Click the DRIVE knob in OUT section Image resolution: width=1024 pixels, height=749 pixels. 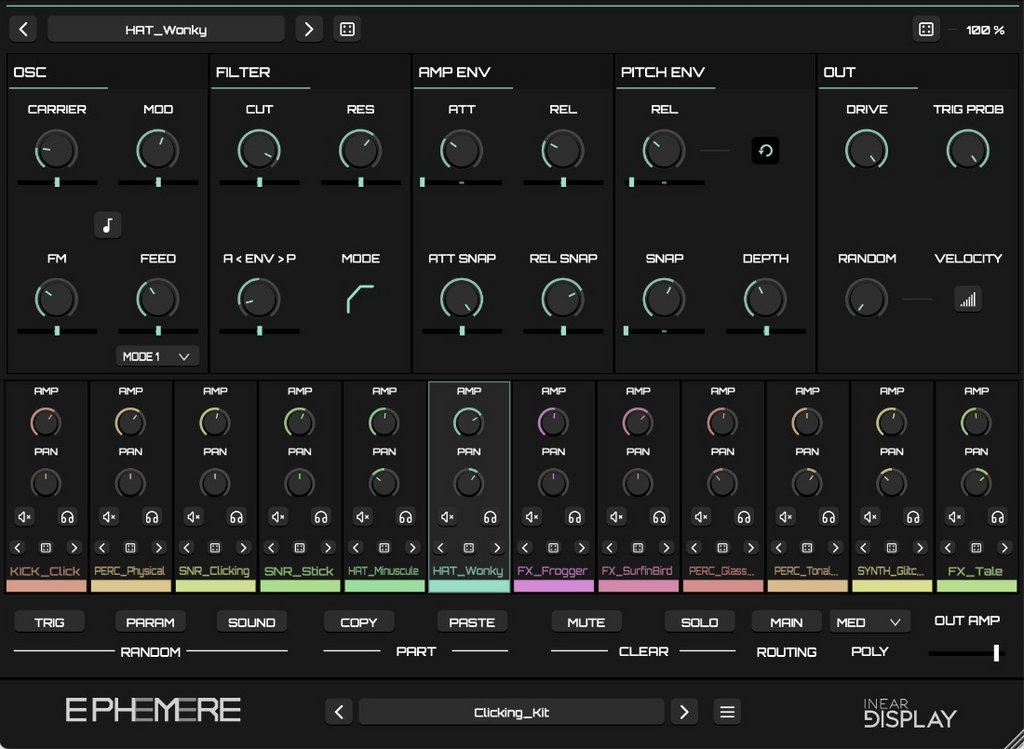(867, 150)
